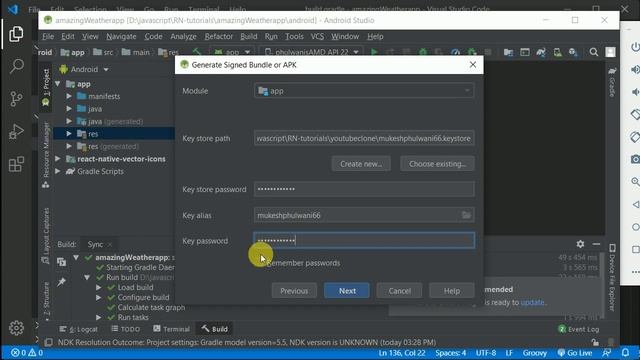The image size is (640, 360).
Task: Open the Android project view dropdown
Action: click(84, 69)
